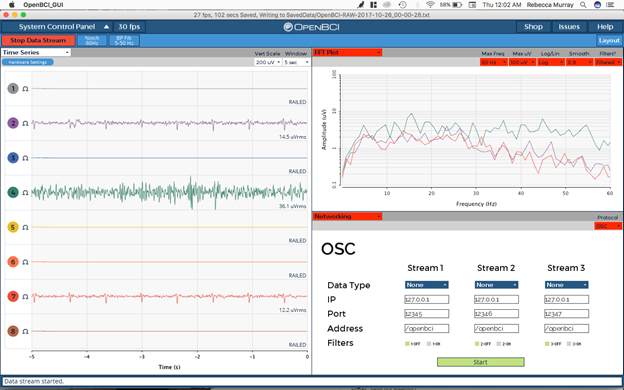The height and width of the screenshot is (390, 624).
Task: Check impedance icon for channel 5
Action: coord(25,227)
